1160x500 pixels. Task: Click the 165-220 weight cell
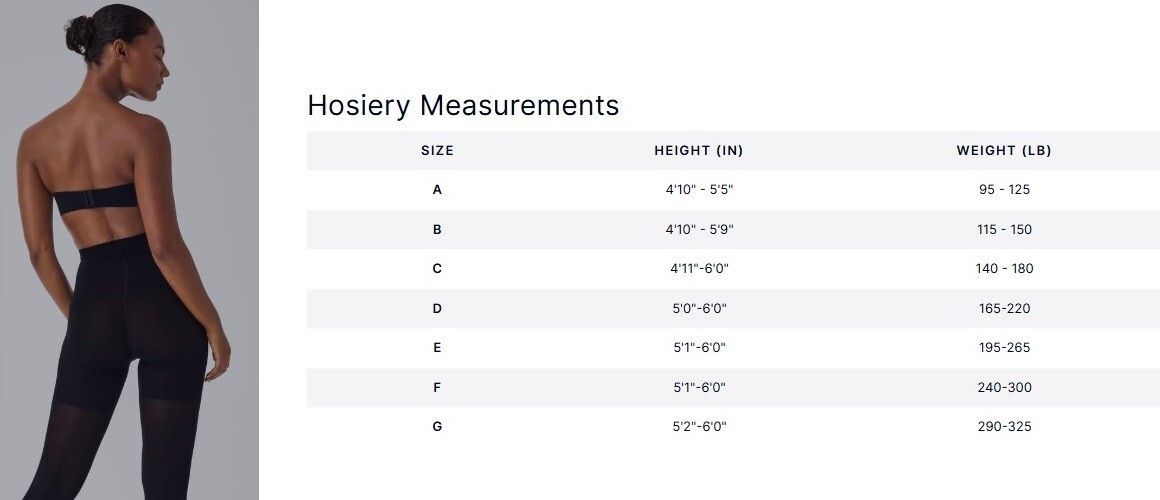pos(1004,308)
